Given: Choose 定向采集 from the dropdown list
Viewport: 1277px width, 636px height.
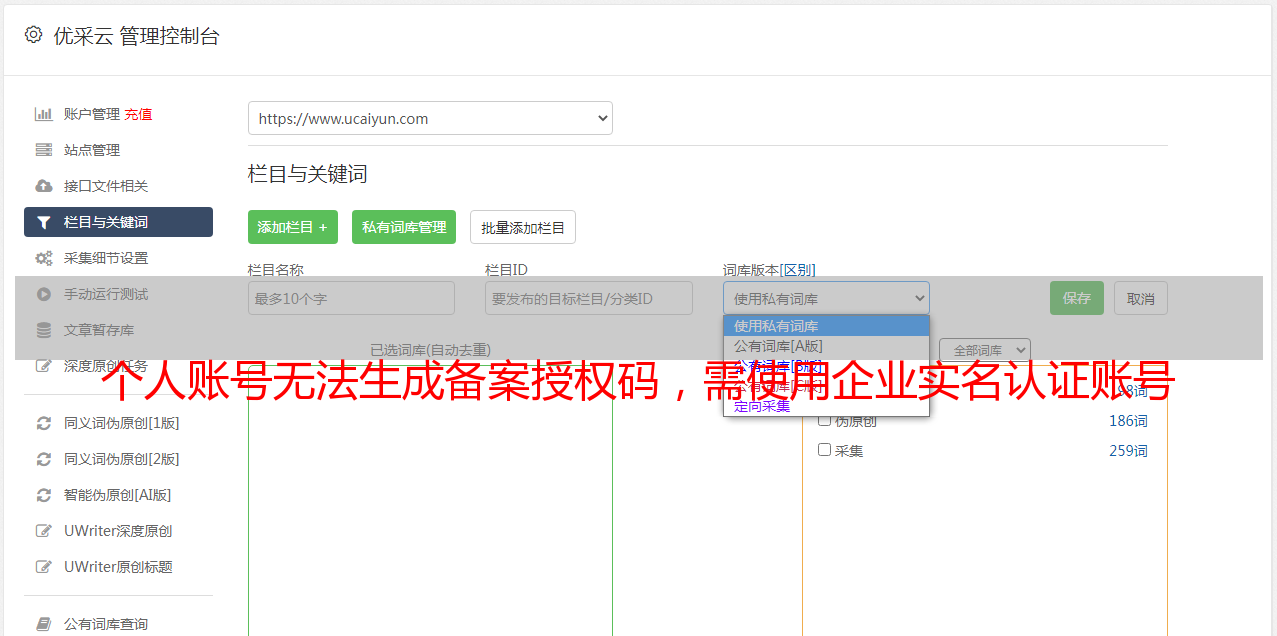Looking at the screenshot, I should (826, 406).
